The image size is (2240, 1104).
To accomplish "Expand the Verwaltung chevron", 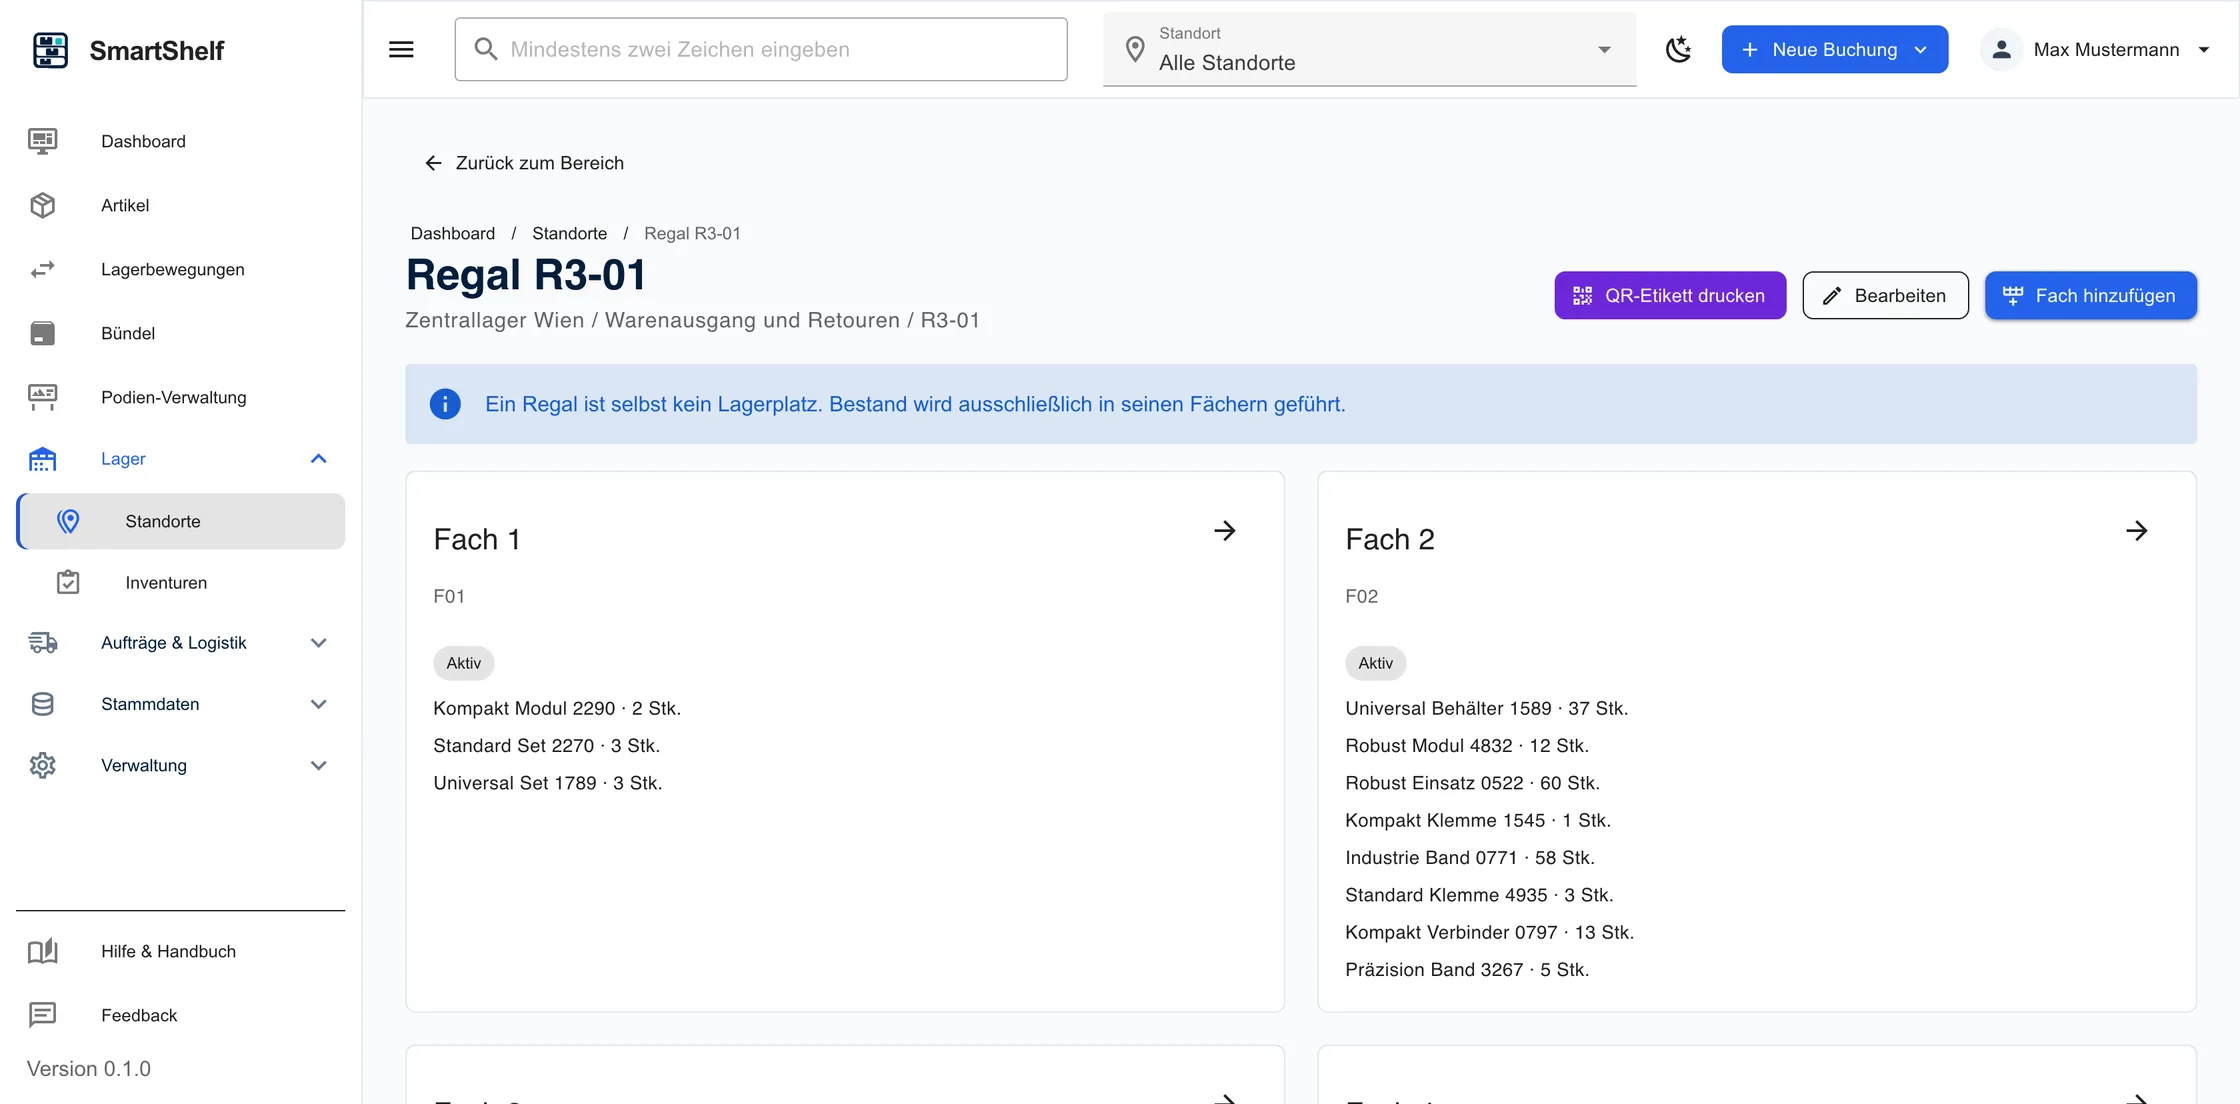I will click(x=319, y=765).
